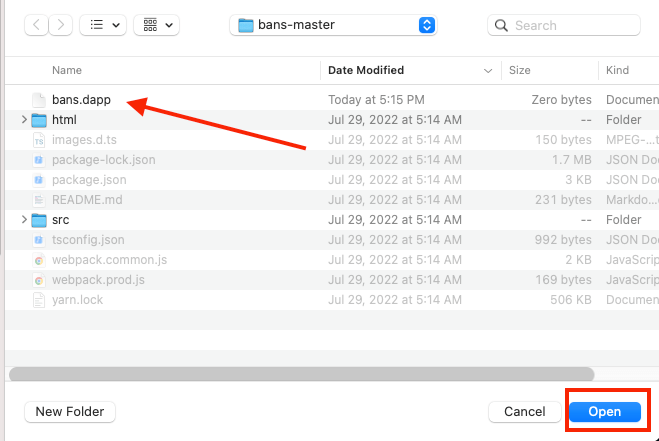659x441 pixels.
Task: Sort by the Size column header
Action: 520,70
